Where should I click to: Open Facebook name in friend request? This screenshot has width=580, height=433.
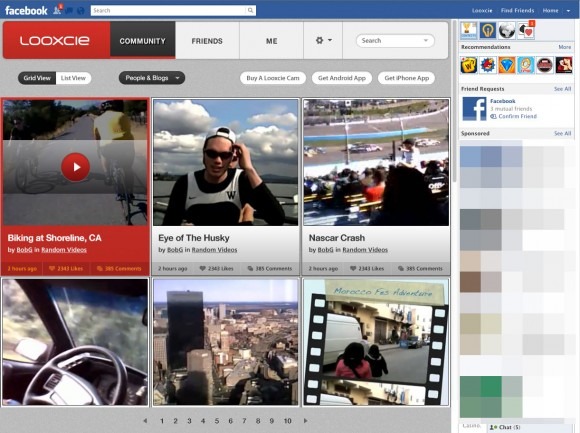503,101
